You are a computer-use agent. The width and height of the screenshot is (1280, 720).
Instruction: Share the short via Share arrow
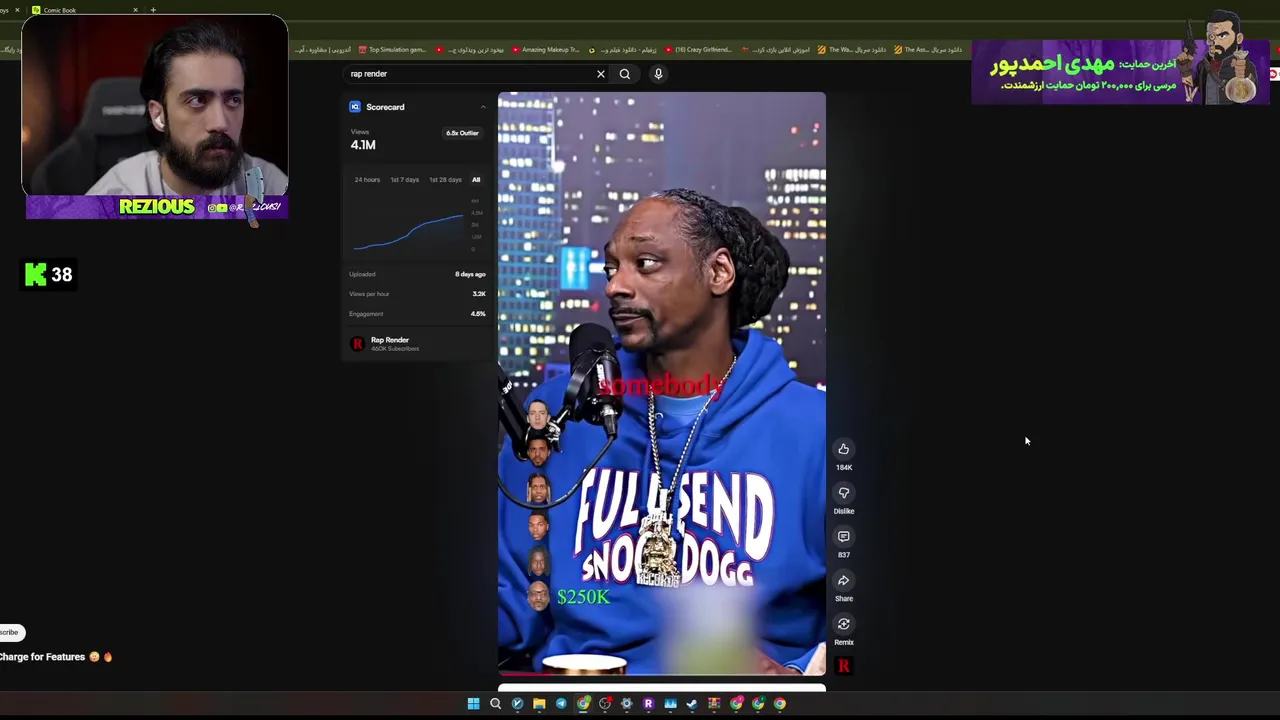pos(844,581)
